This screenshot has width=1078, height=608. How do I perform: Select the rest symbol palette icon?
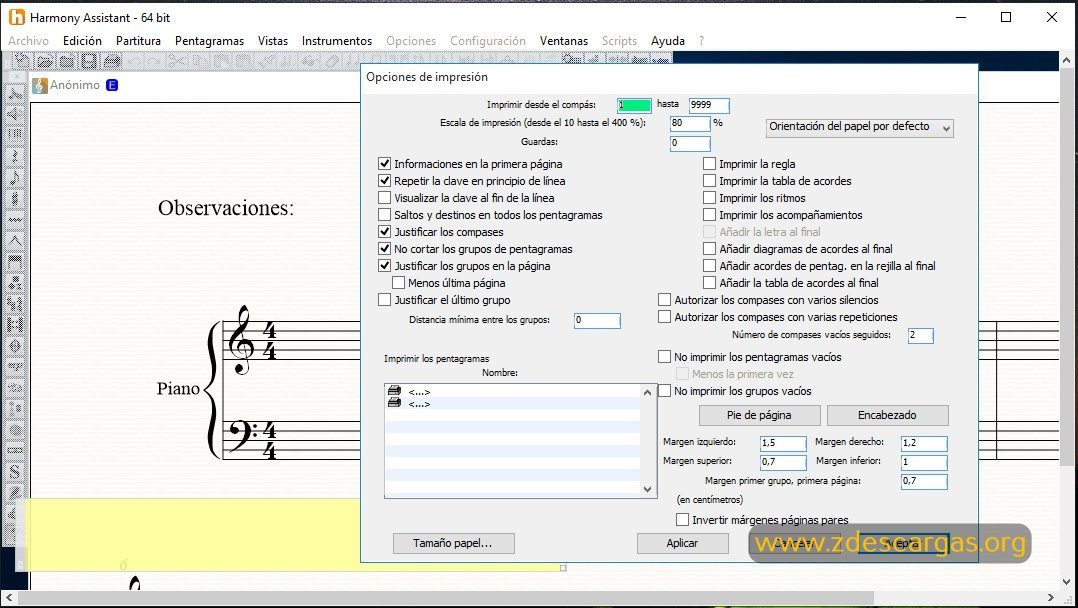(14, 156)
